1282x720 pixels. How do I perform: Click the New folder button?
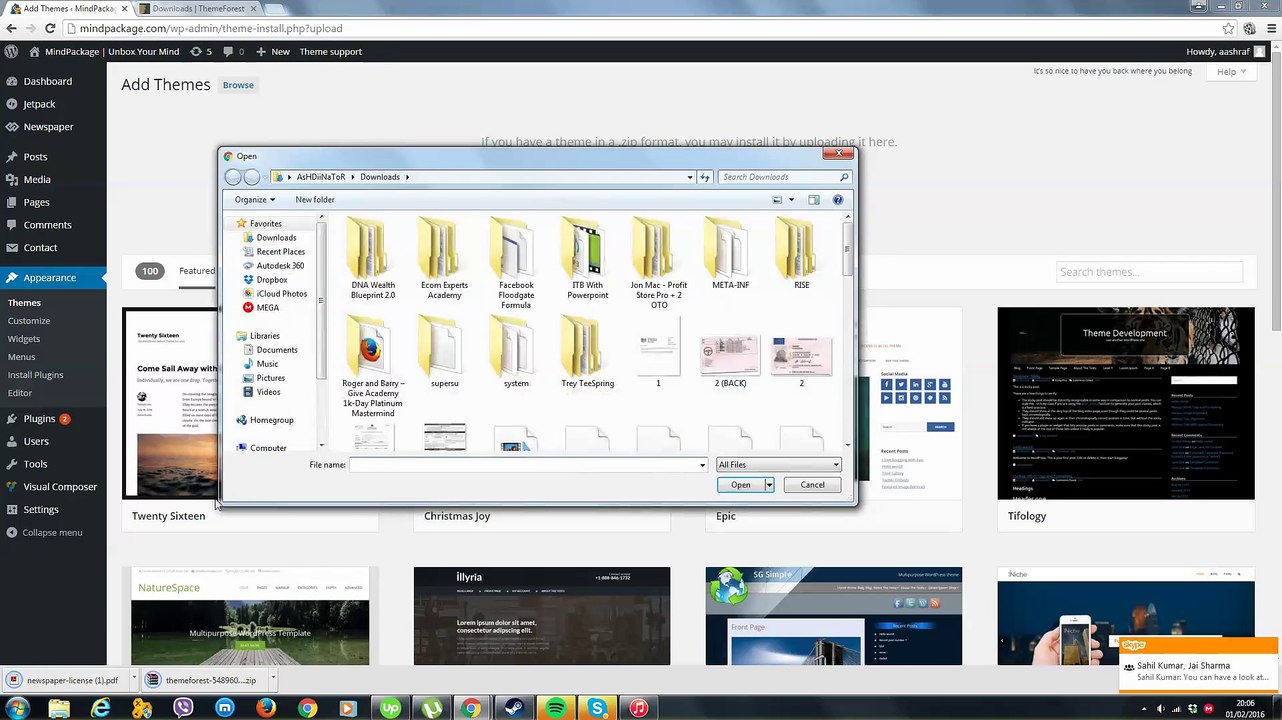coord(315,200)
